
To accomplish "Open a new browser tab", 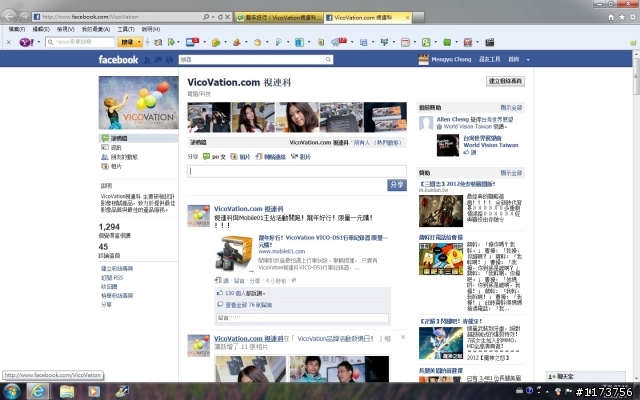I will [x=418, y=18].
